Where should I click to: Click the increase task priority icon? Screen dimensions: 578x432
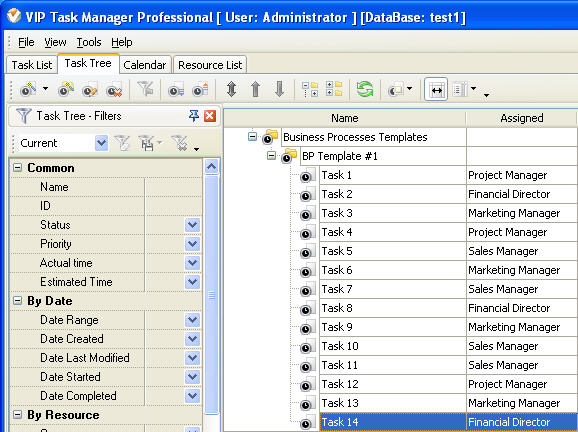tap(200, 90)
